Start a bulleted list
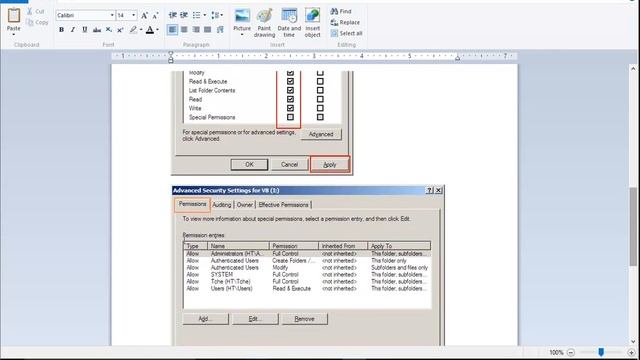This screenshot has width=640, height=360. (x=196, y=15)
